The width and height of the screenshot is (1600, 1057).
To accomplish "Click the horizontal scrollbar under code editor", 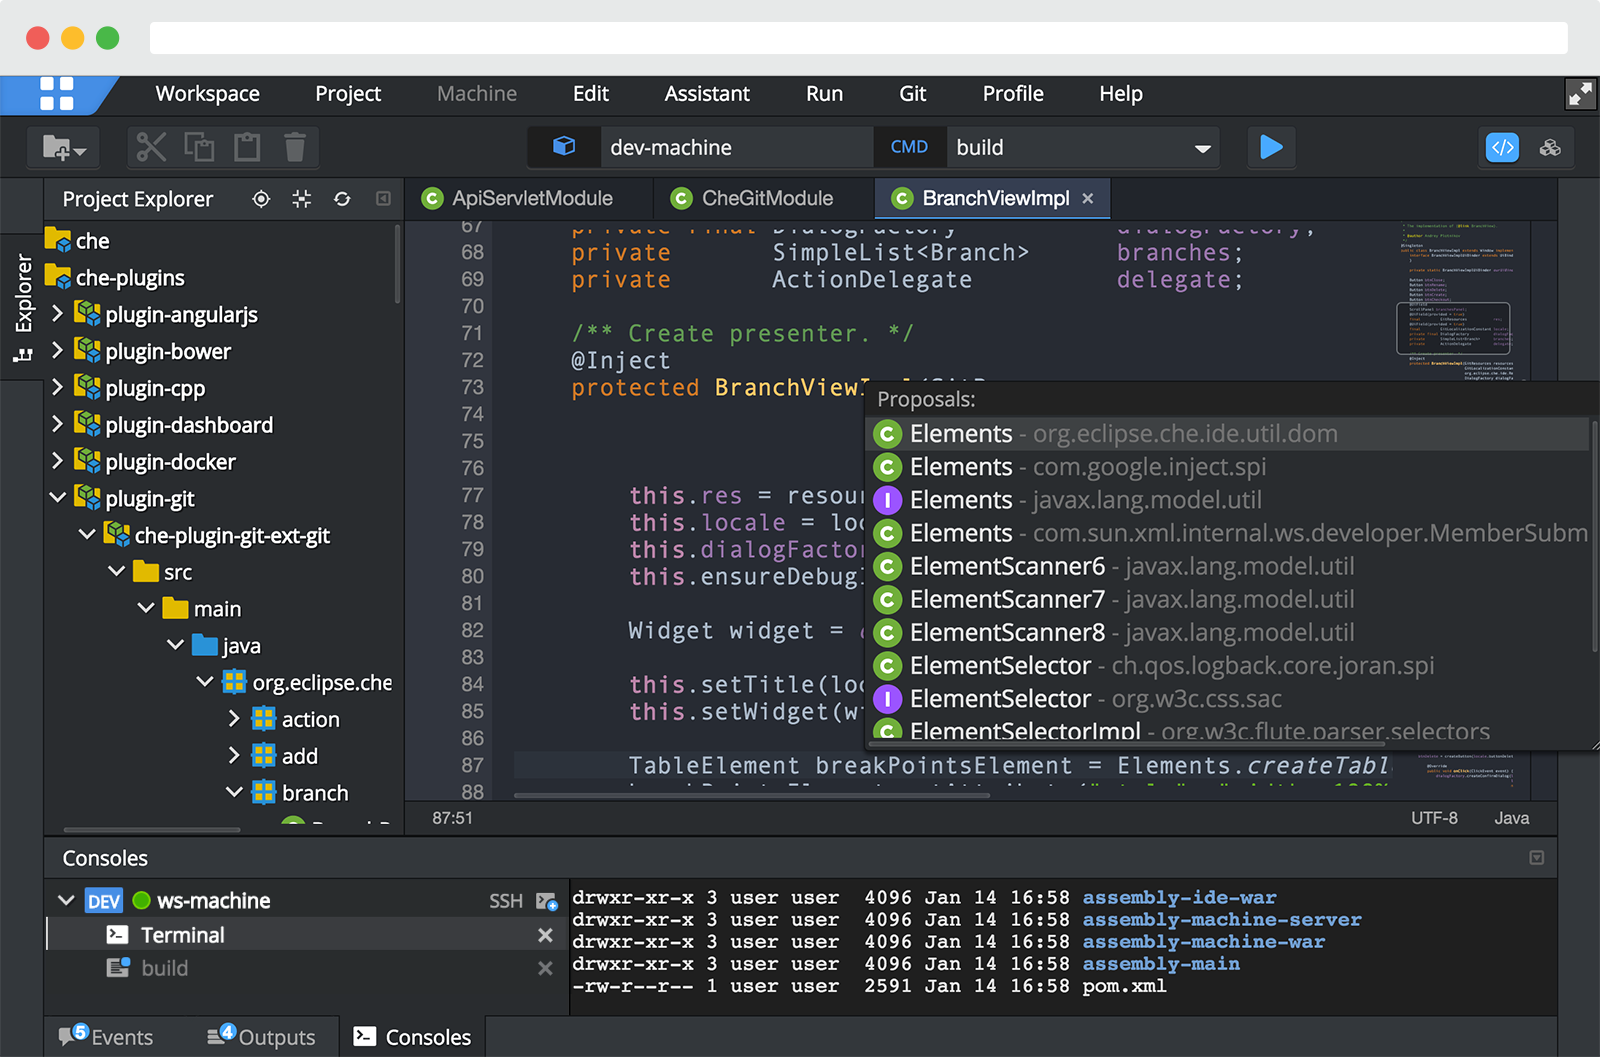I will tap(750, 796).
